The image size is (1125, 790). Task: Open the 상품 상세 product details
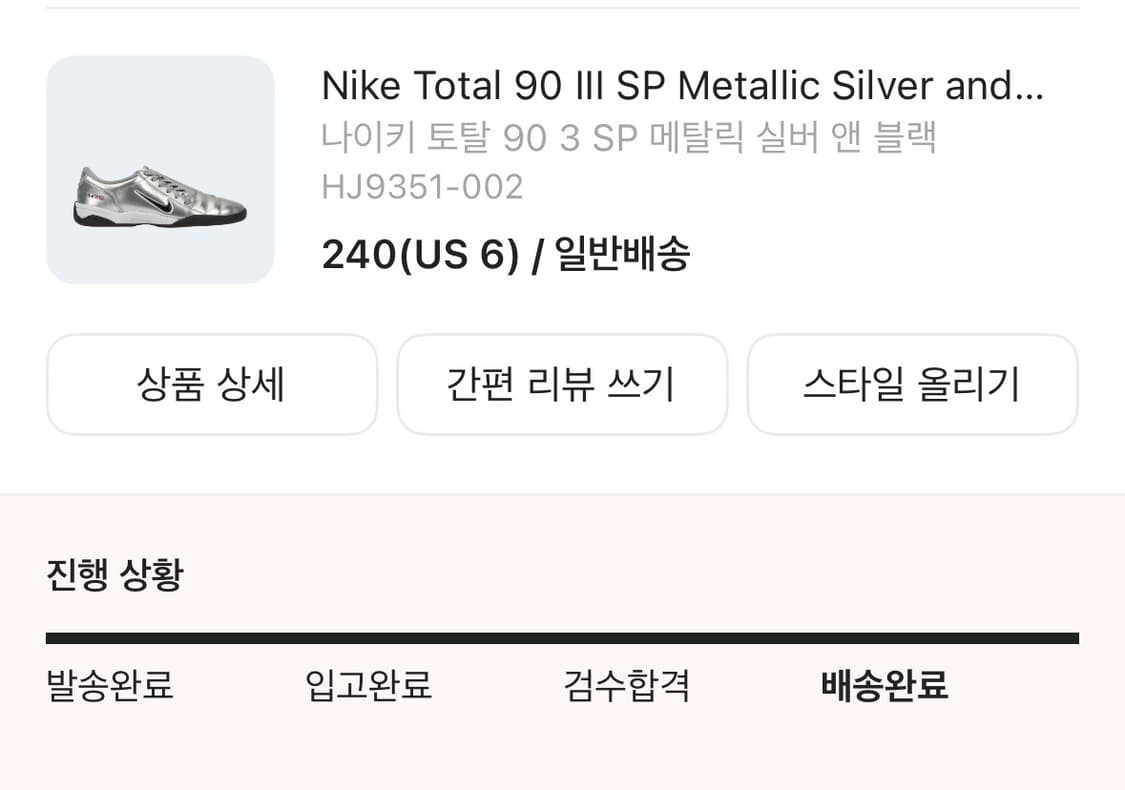[x=211, y=385]
